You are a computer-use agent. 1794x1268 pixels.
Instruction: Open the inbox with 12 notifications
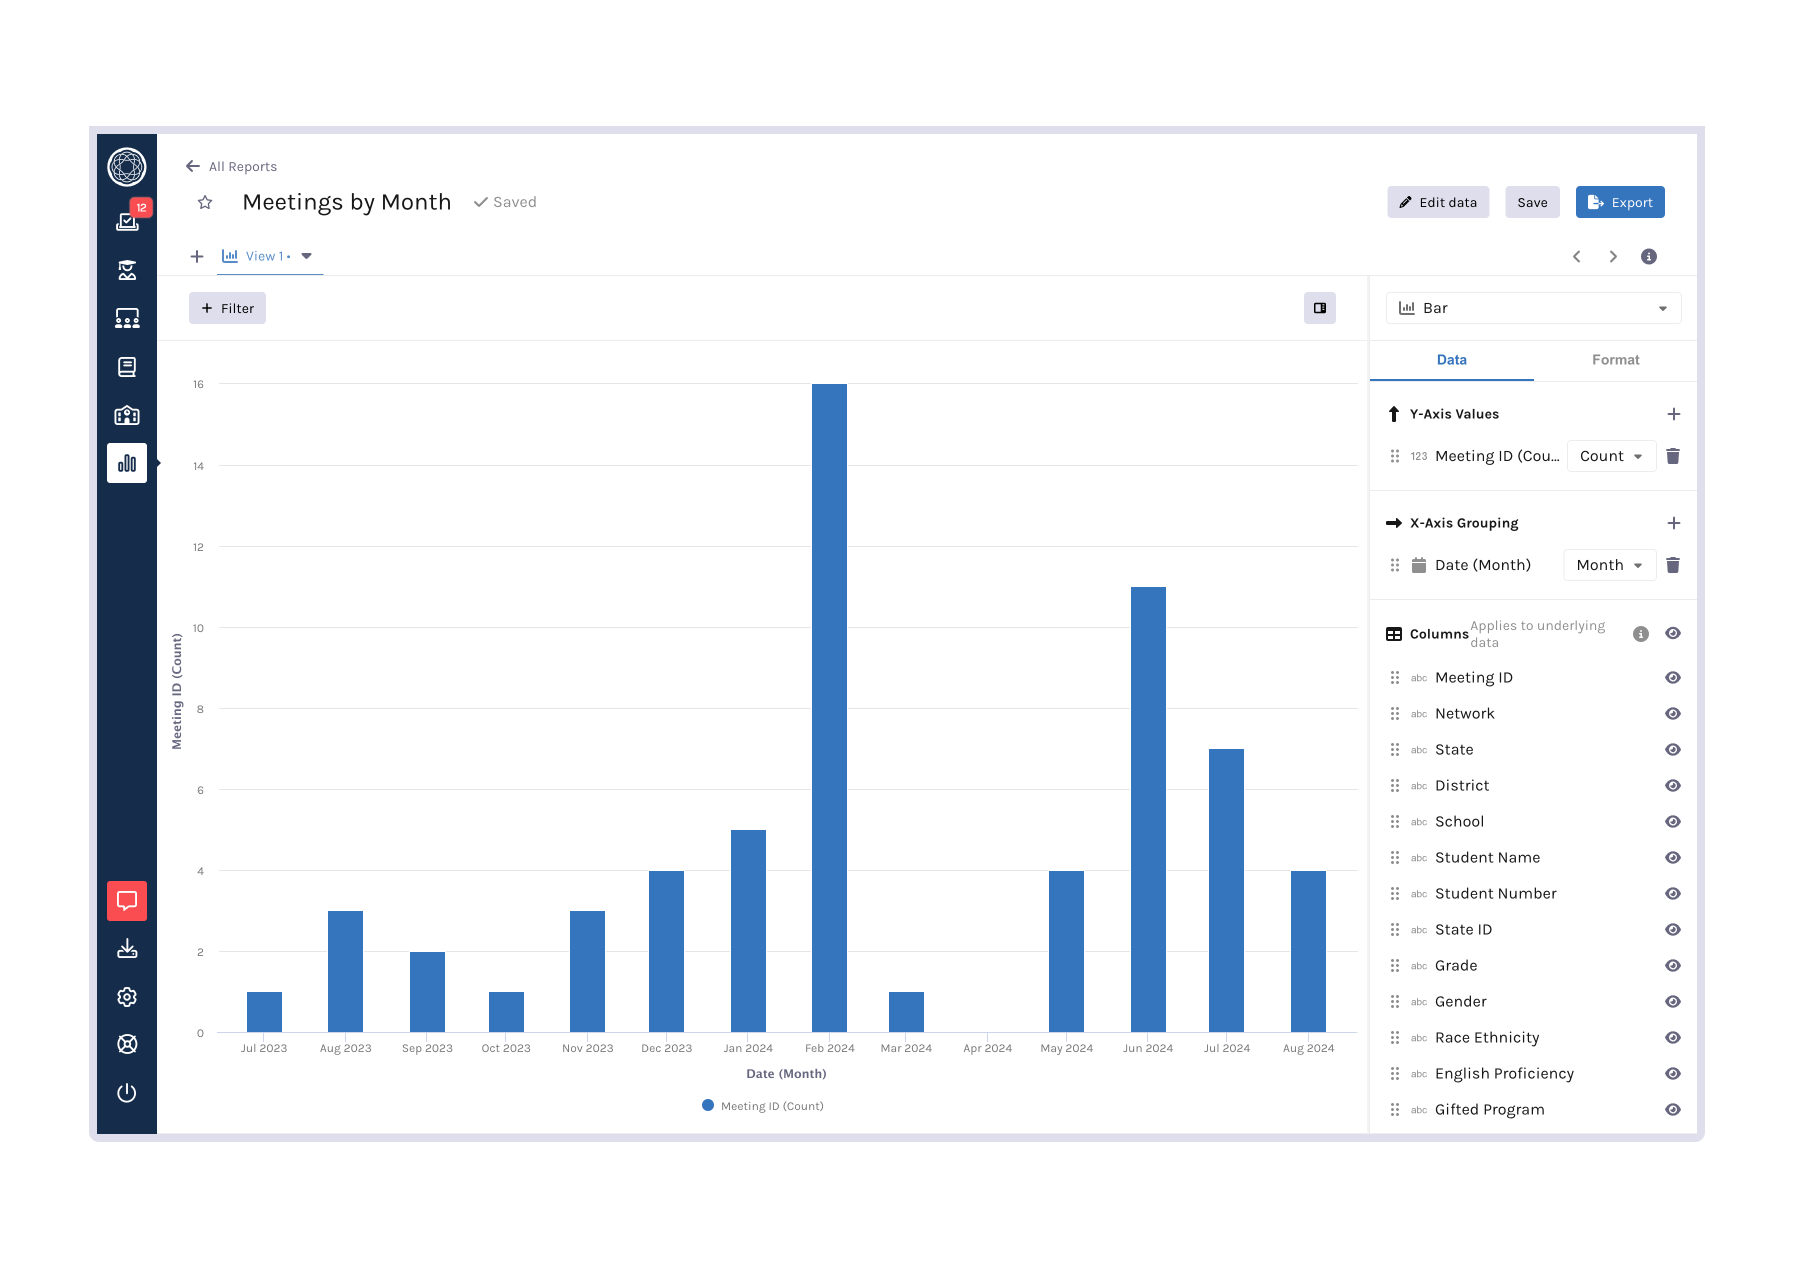(128, 220)
